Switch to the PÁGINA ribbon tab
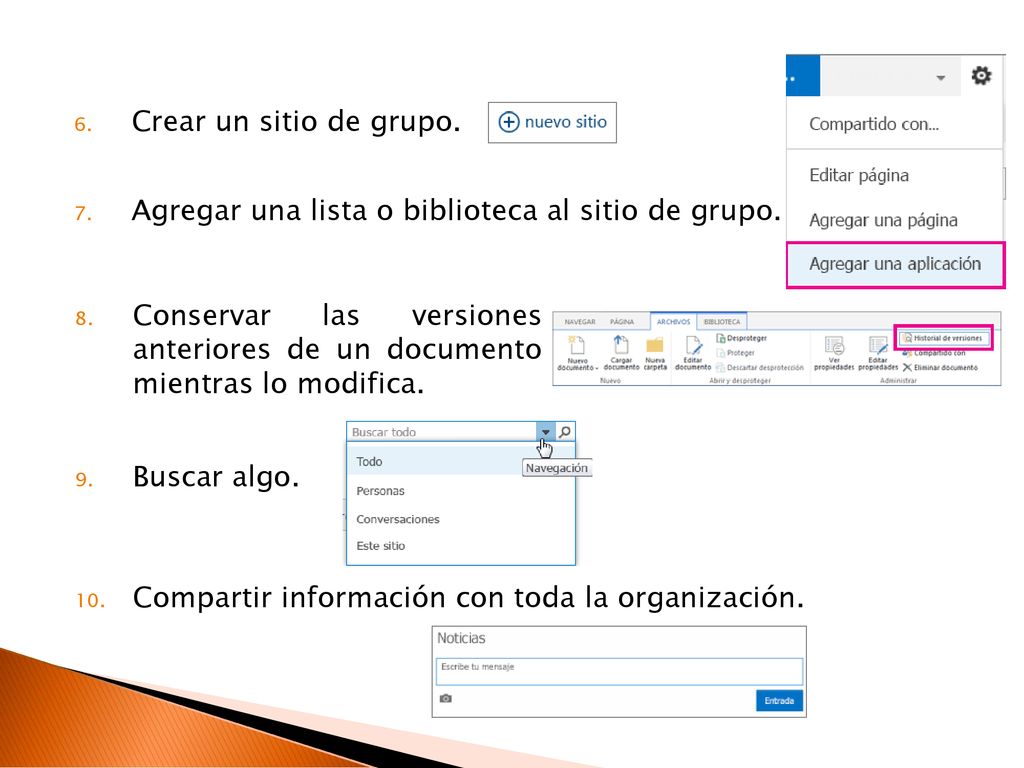The height and width of the screenshot is (768, 1024). click(x=622, y=322)
